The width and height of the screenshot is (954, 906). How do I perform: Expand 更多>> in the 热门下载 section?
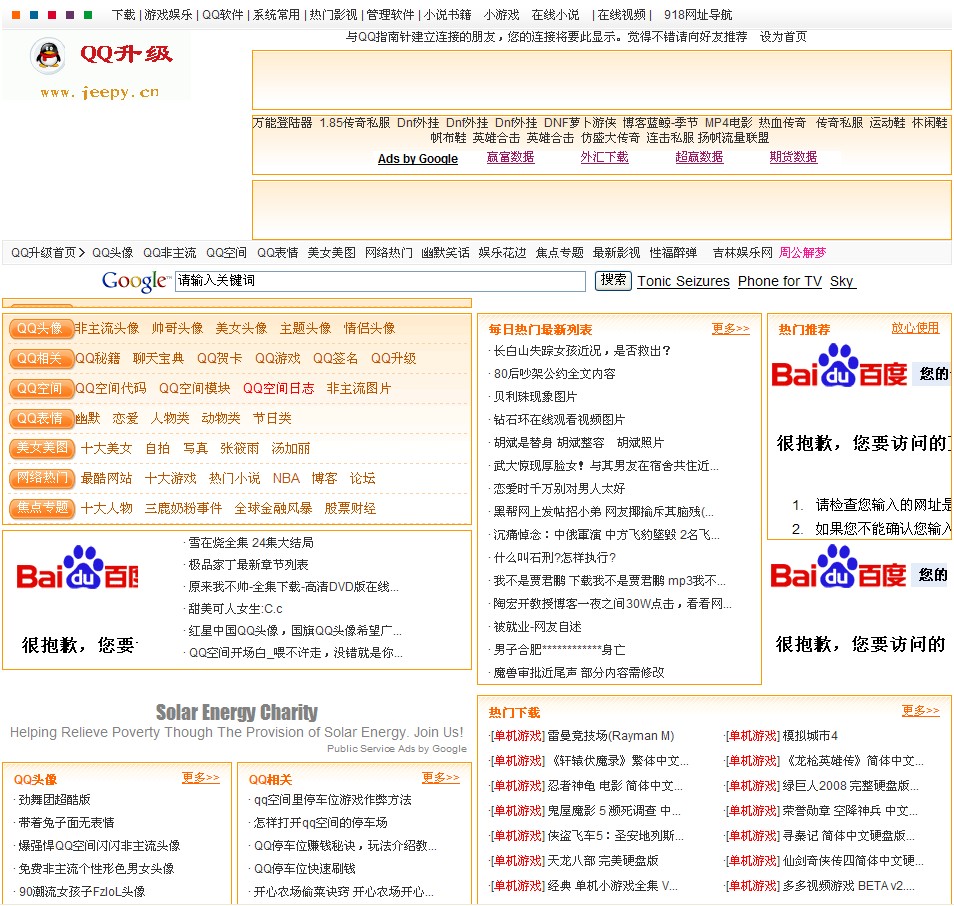coord(920,711)
